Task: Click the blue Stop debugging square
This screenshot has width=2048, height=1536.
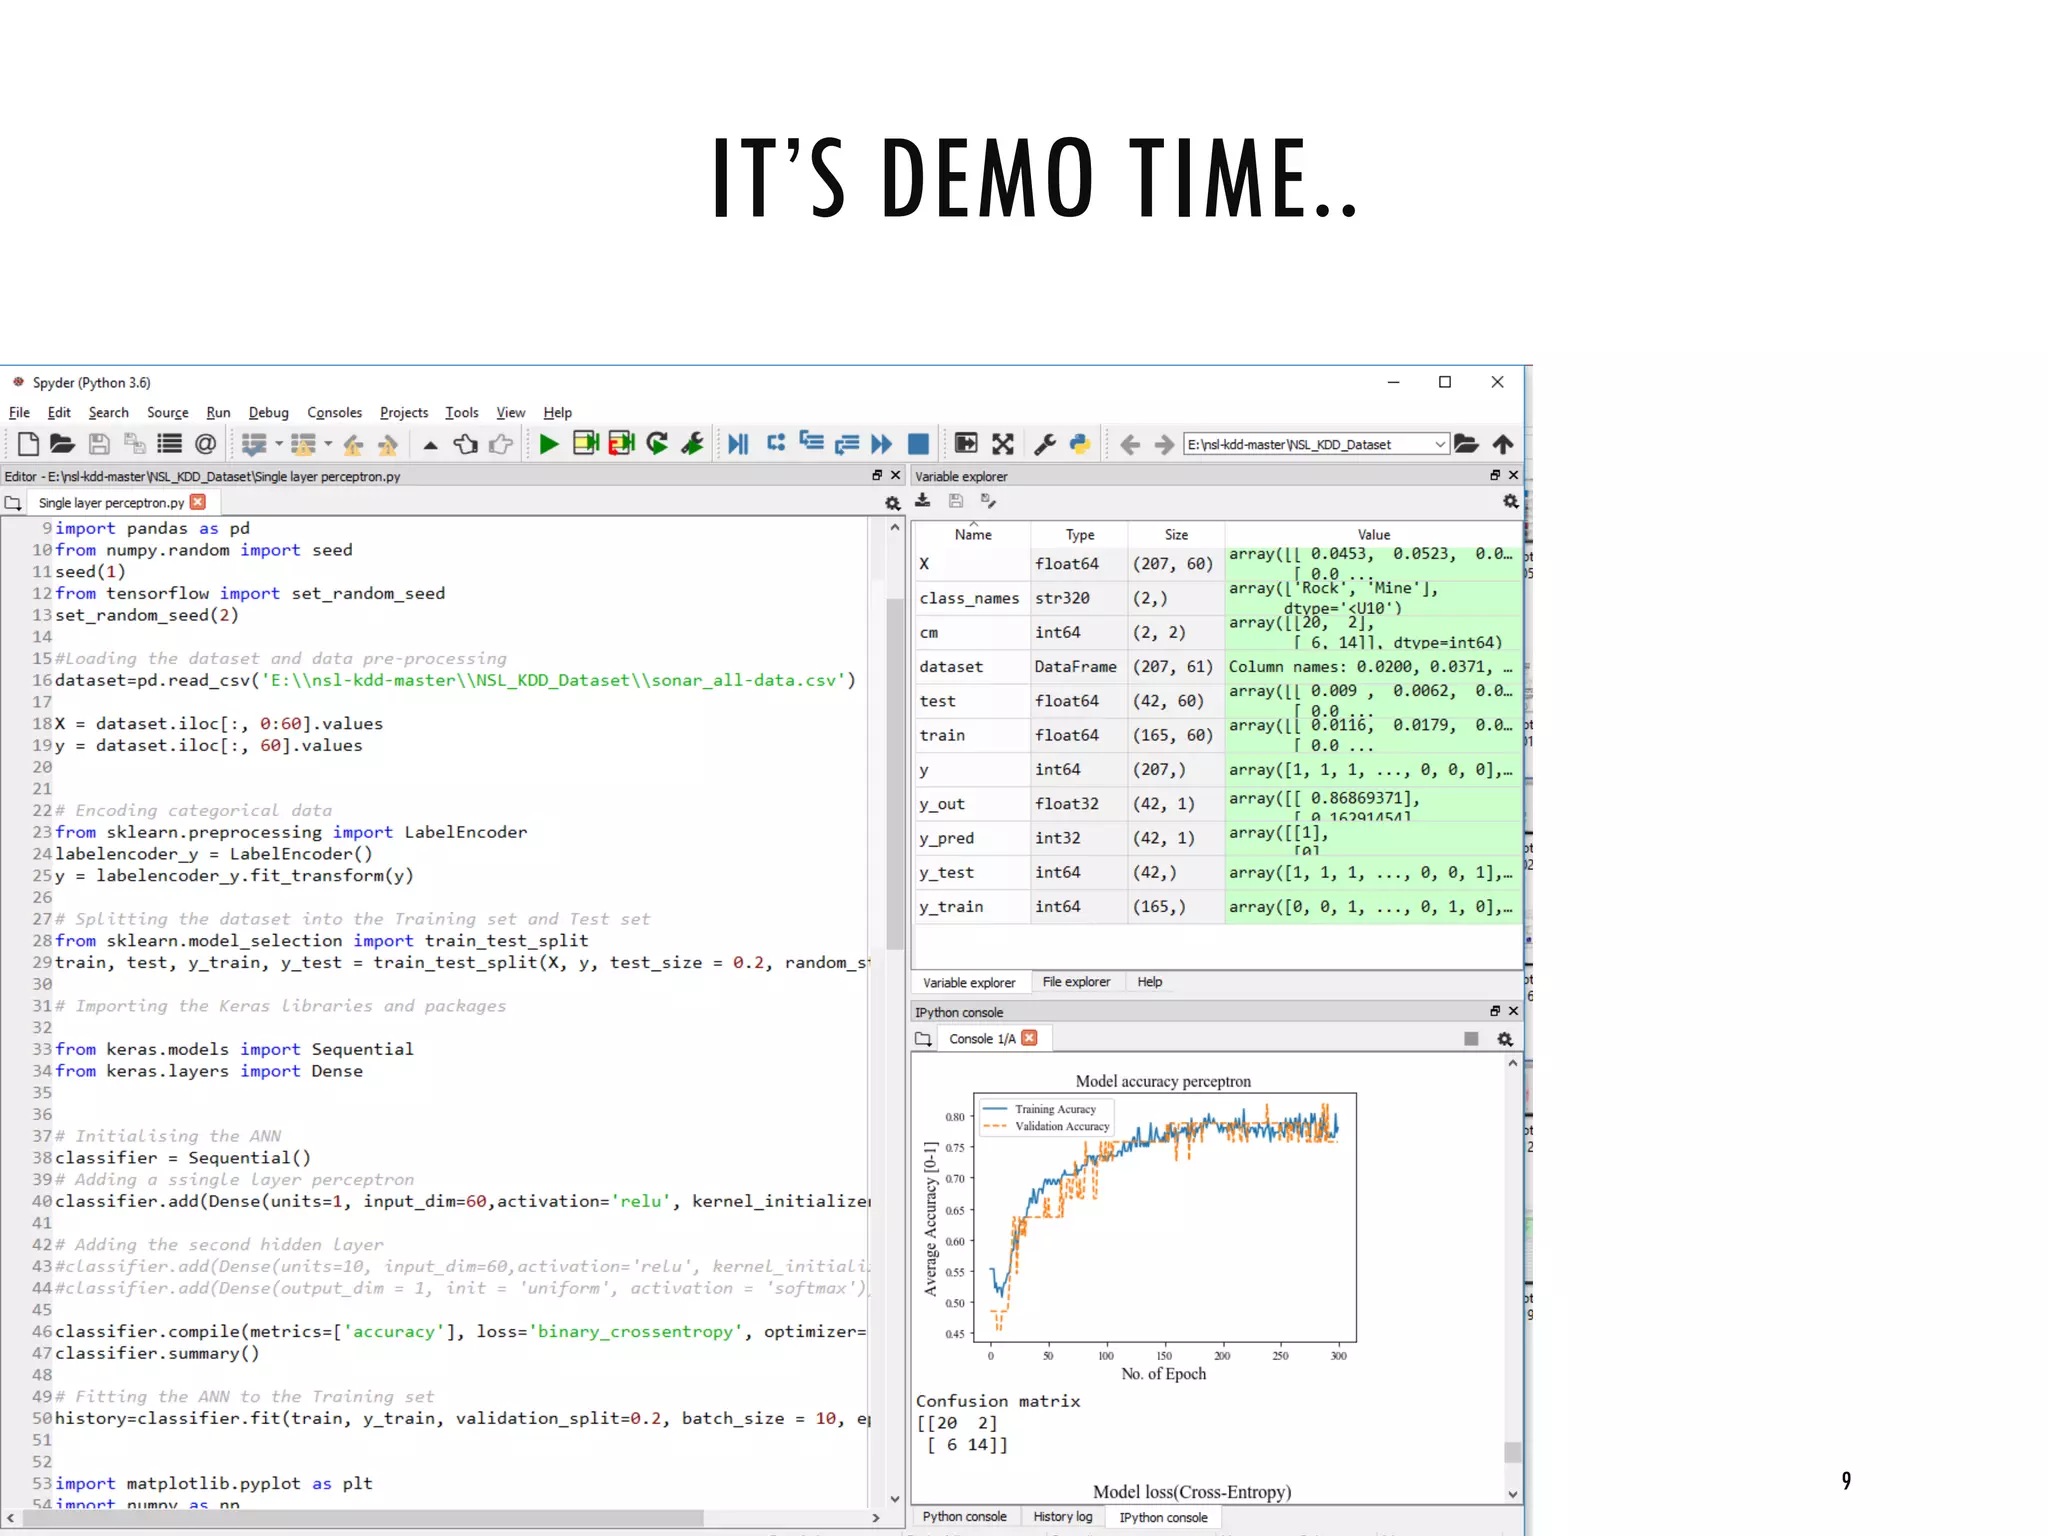Action: point(918,444)
